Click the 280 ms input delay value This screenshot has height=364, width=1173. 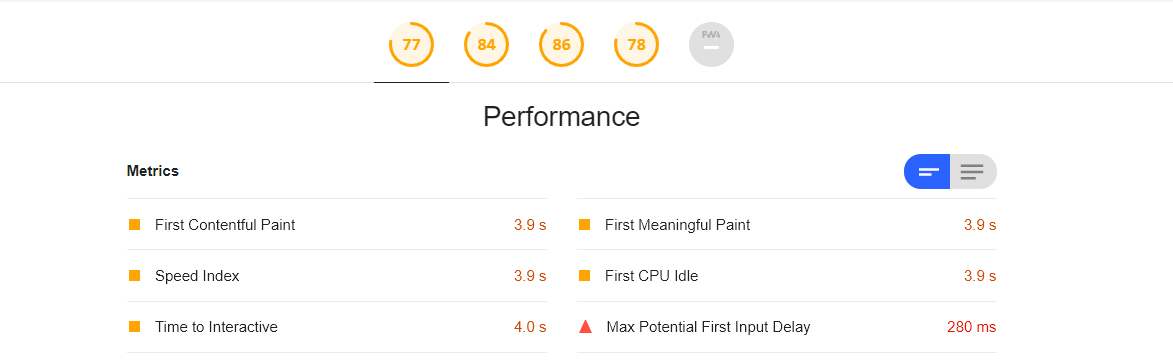[971, 327]
